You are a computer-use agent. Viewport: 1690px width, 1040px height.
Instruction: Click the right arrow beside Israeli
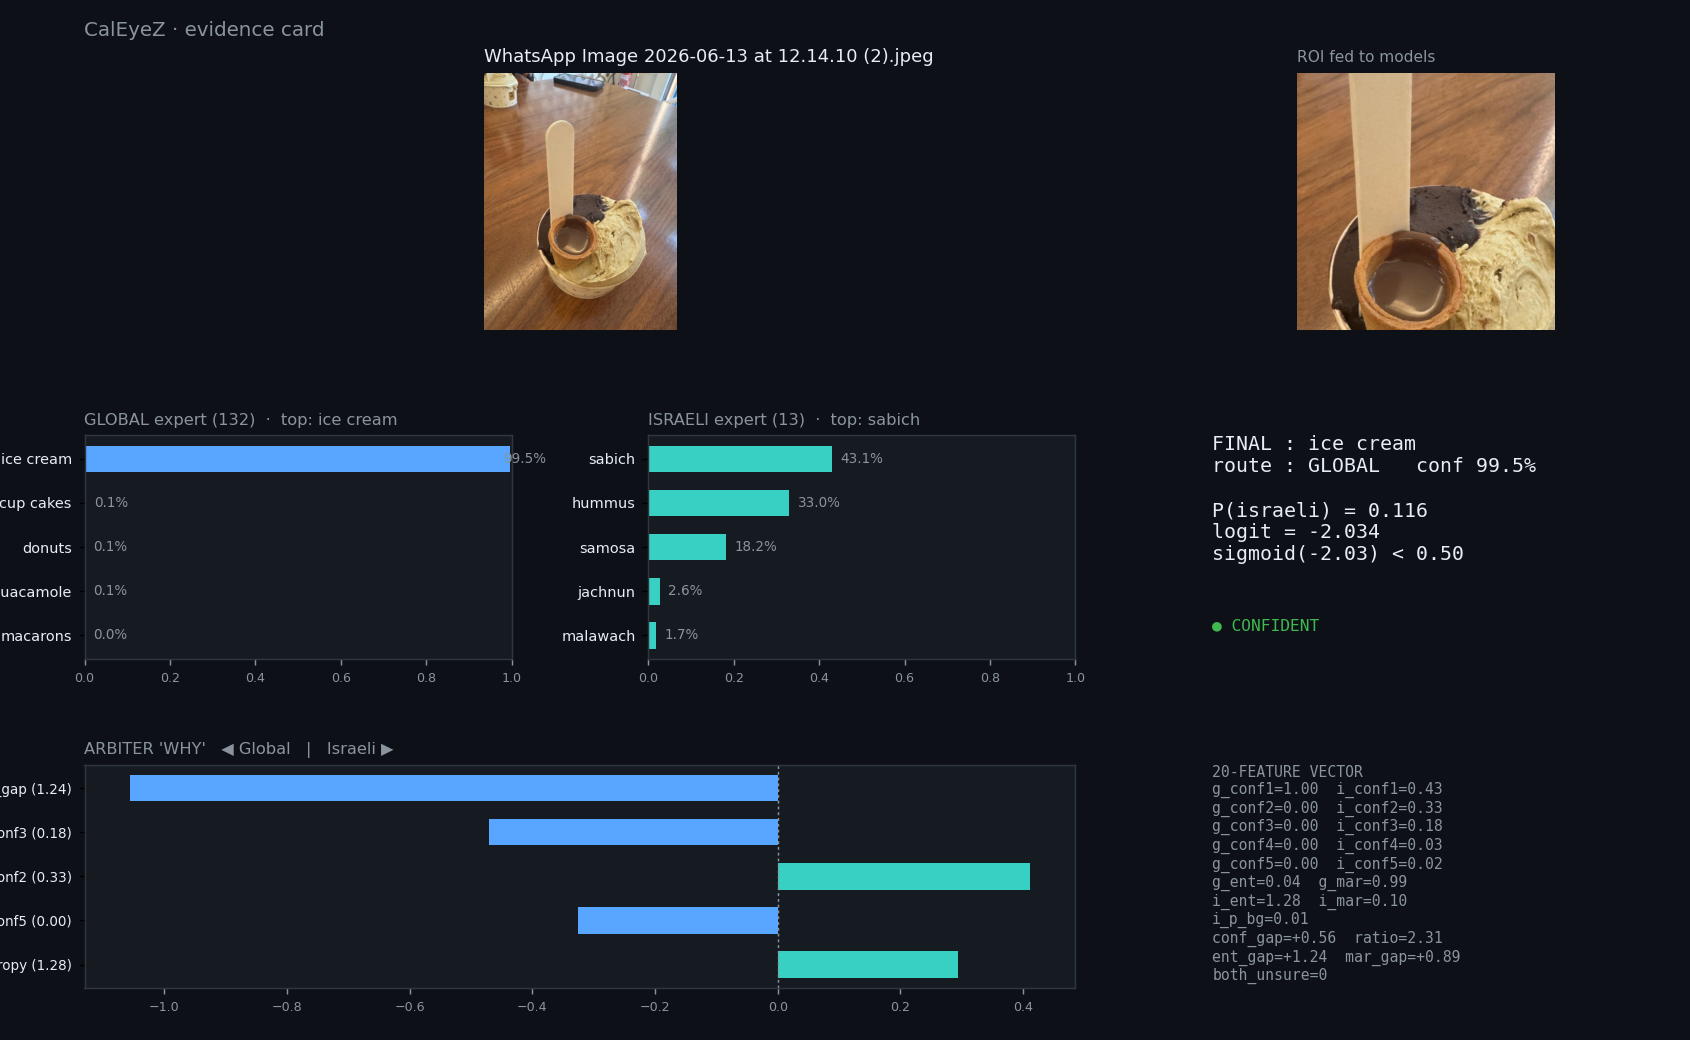click(387, 749)
